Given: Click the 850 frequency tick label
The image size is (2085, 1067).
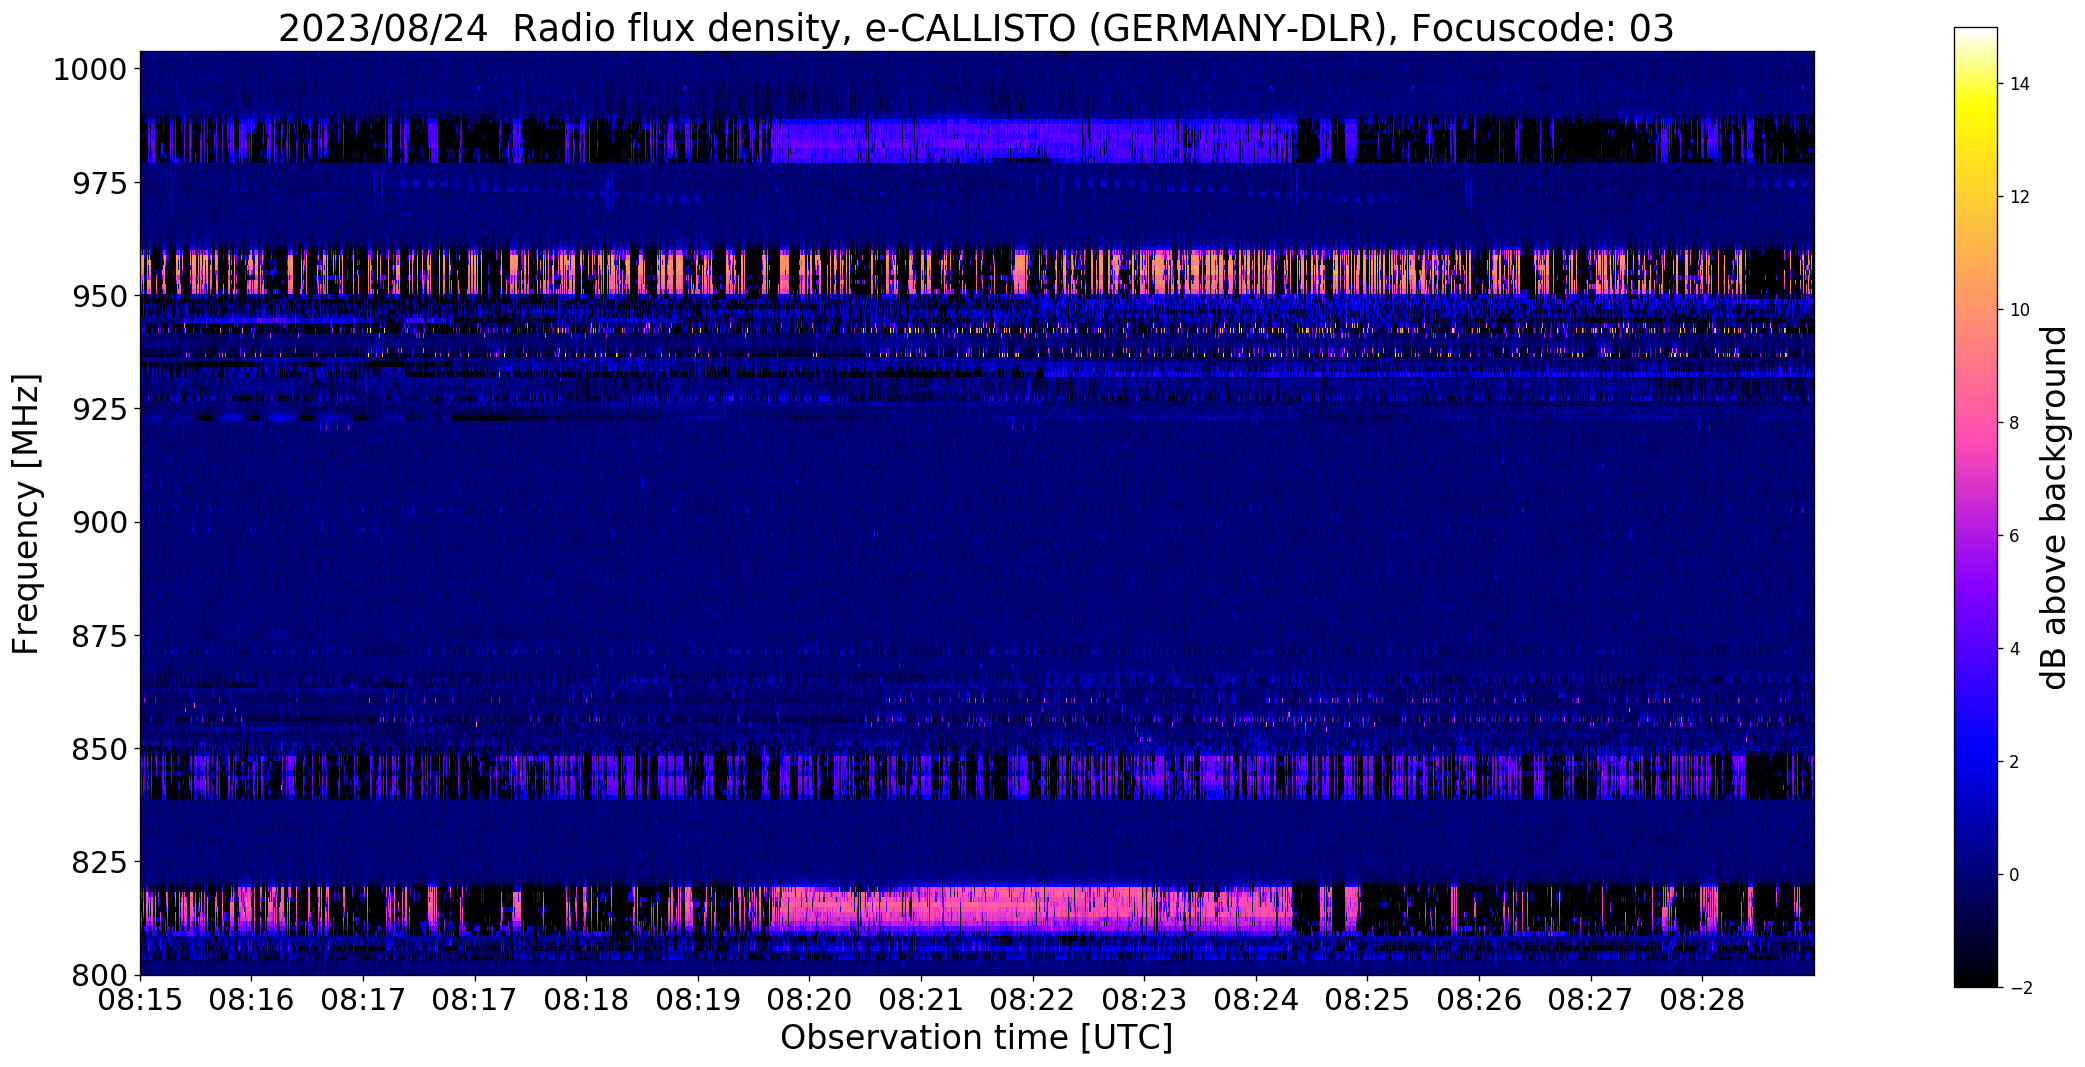Looking at the screenshot, I should pos(99,749).
